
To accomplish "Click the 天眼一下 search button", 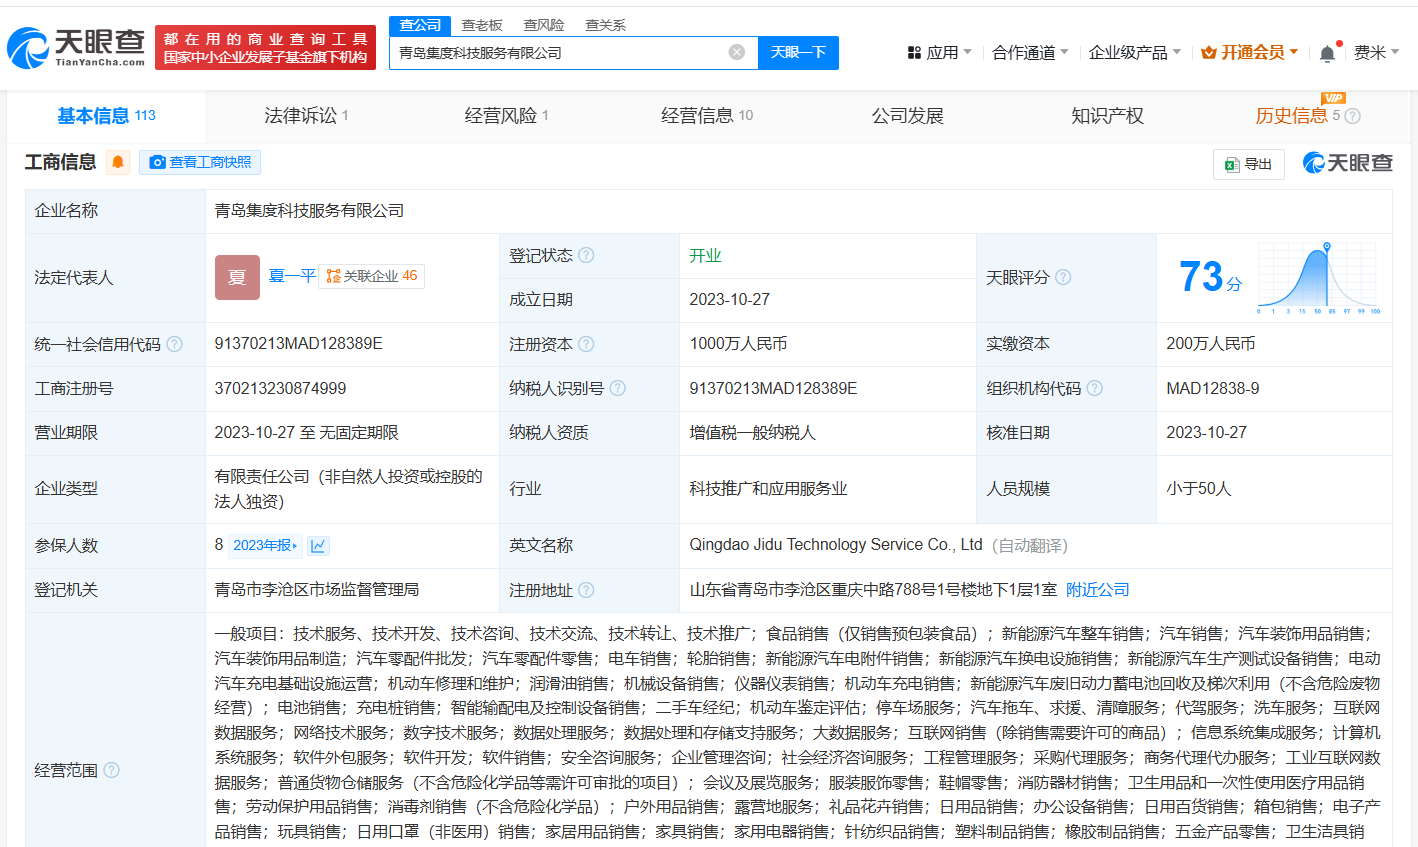I will 798,52.
